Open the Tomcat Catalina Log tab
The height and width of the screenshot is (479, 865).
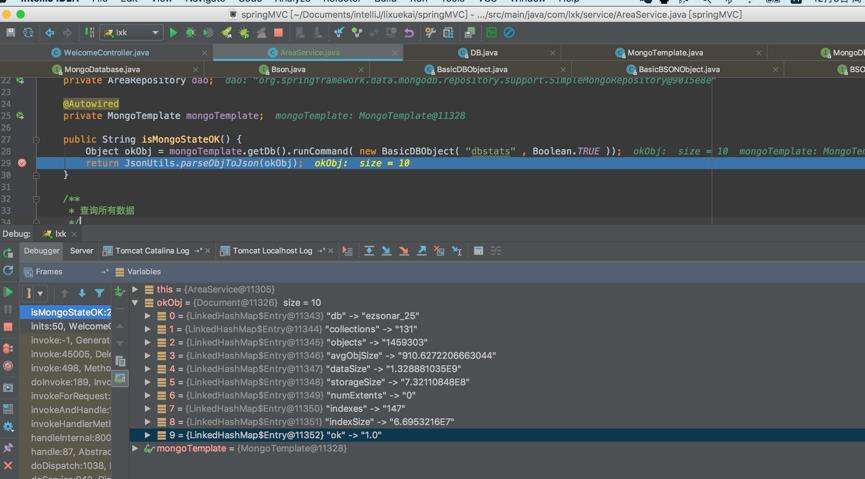pos(152,251)
